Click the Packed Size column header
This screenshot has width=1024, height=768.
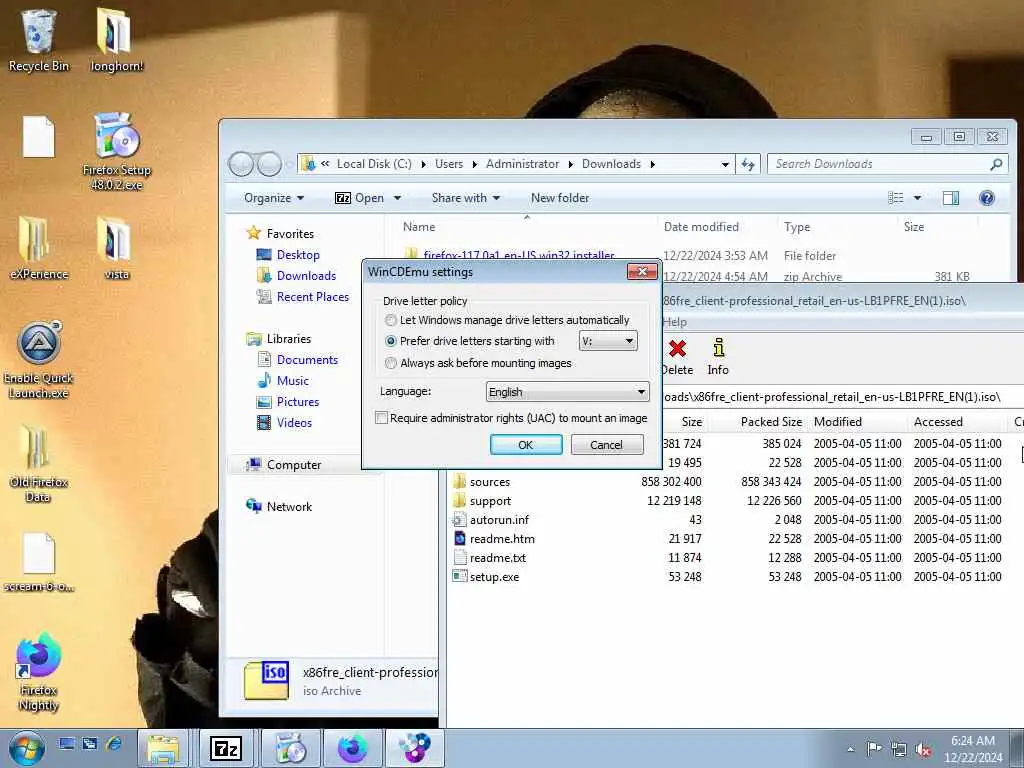(x=771, y=422)
